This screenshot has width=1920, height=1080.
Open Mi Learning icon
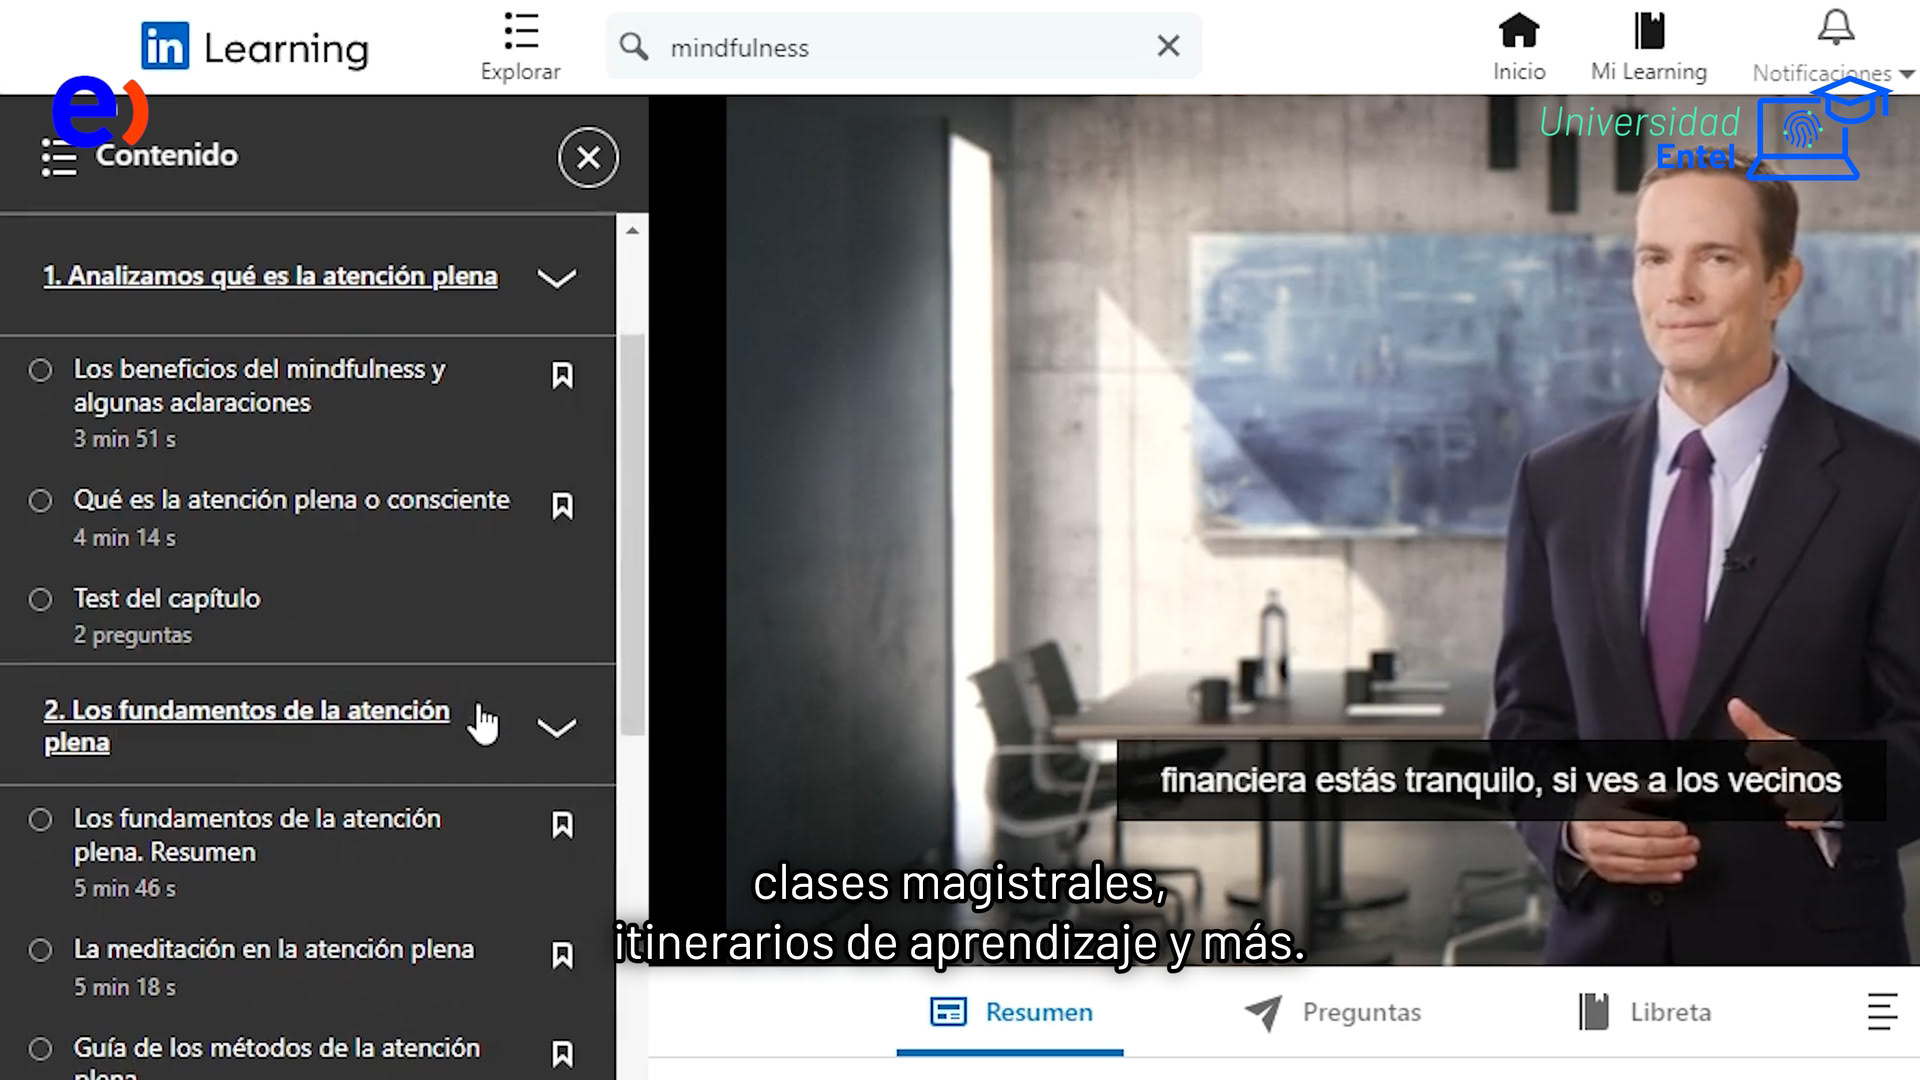pos(1648,33)
